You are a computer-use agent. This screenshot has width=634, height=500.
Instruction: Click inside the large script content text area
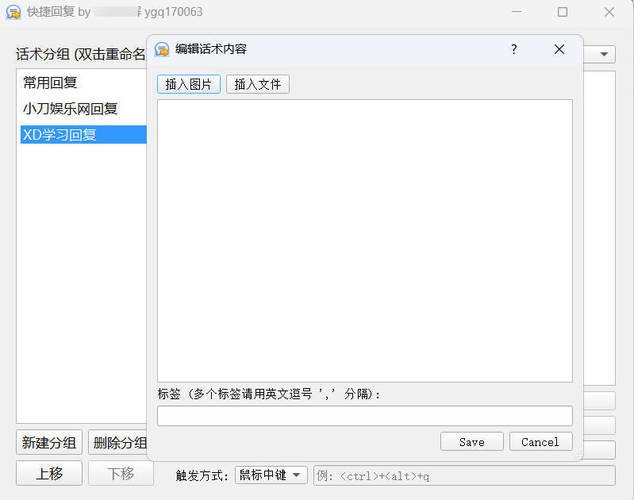pyautogui.click(x=364, y=240)
